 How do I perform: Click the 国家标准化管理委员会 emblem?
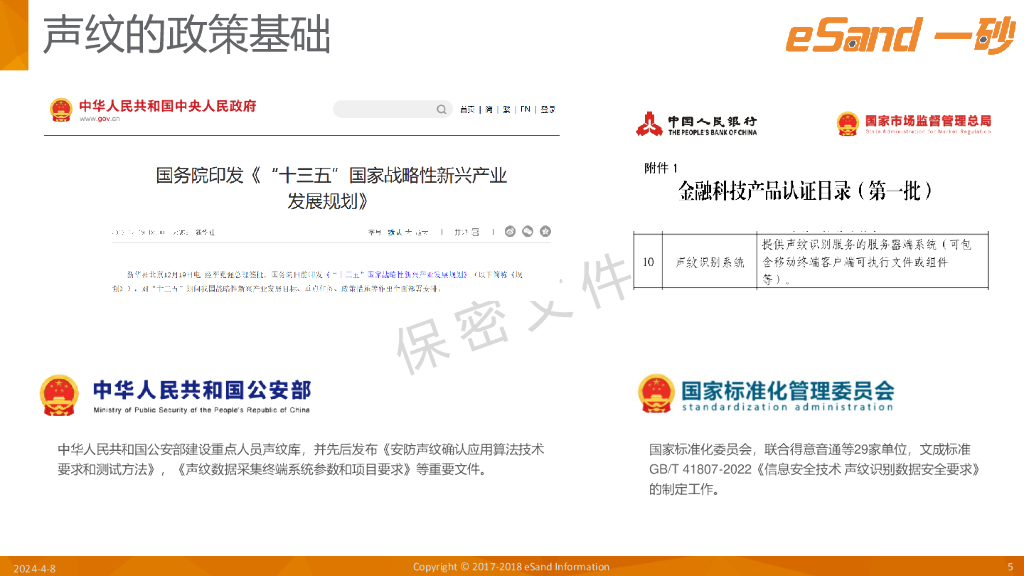click(657, 394)
